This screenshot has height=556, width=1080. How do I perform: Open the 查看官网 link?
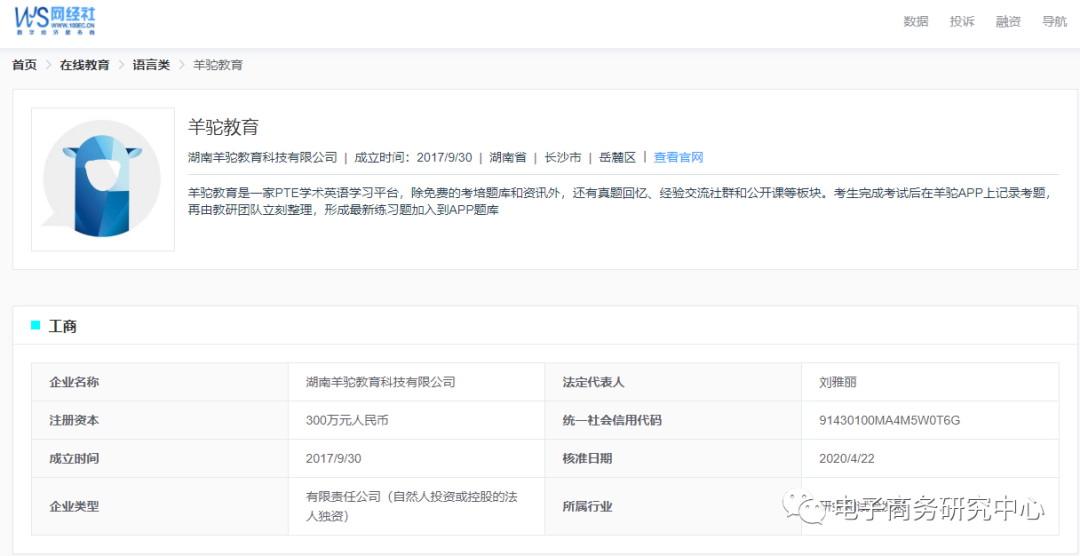(678, 157)
